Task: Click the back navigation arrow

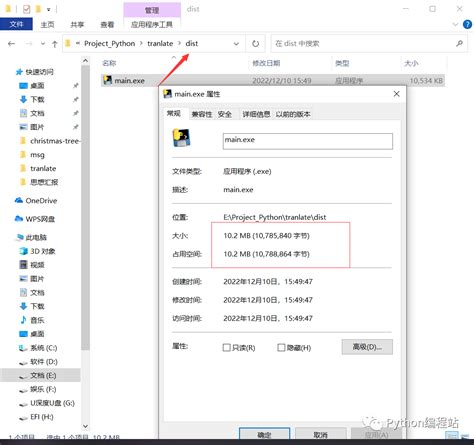Action: (x=11, y=44)
